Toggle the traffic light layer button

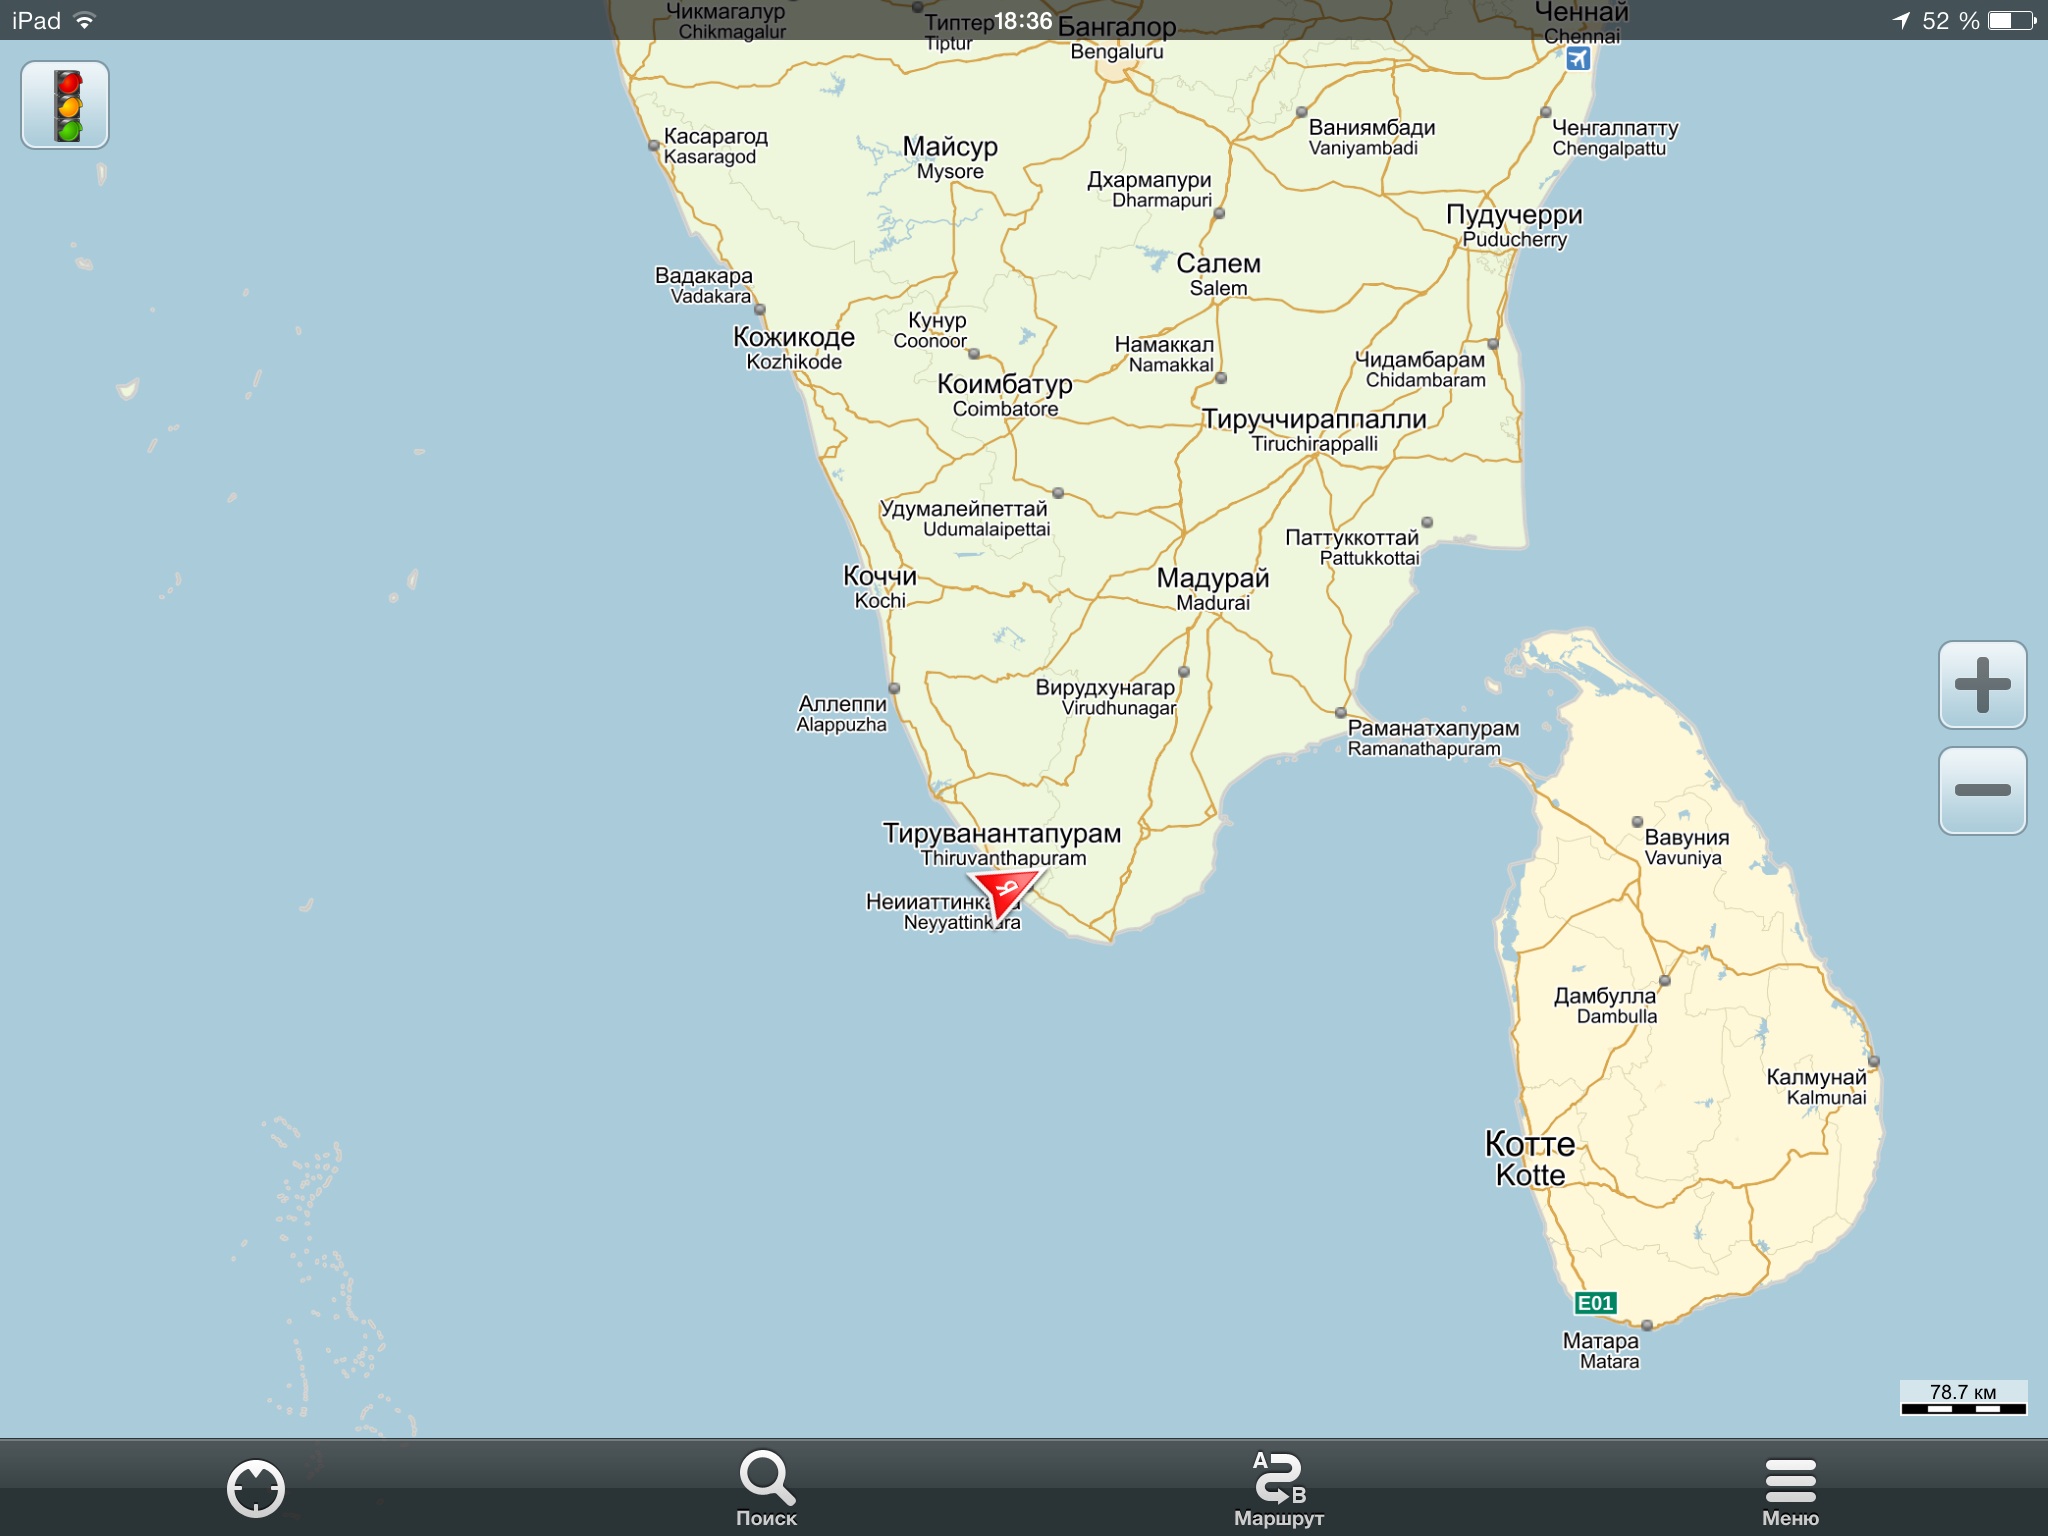pyautogui.click(x=65, y=105)
